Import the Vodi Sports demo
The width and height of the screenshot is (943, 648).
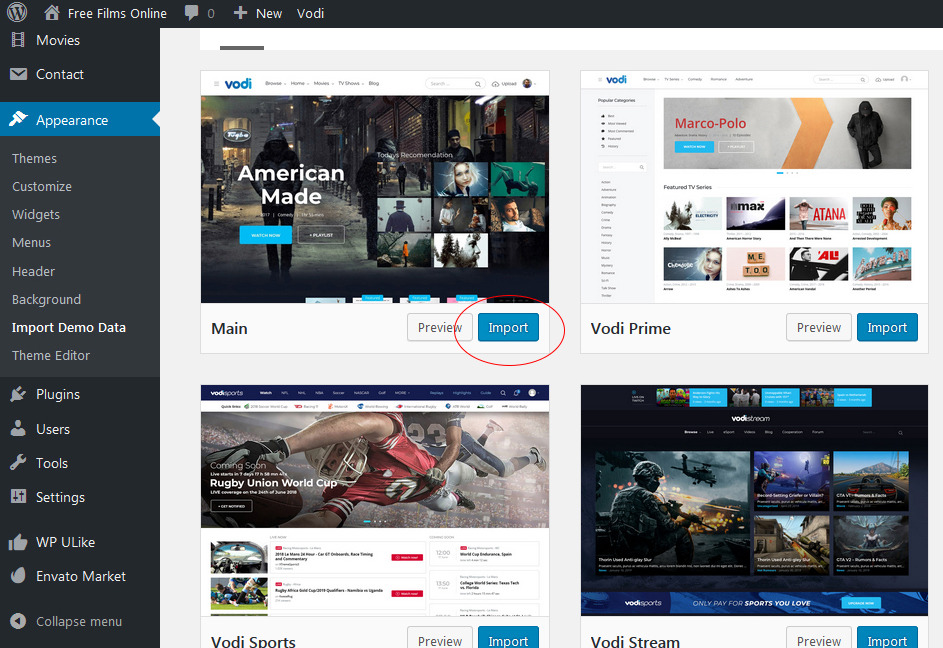[508, 638]
